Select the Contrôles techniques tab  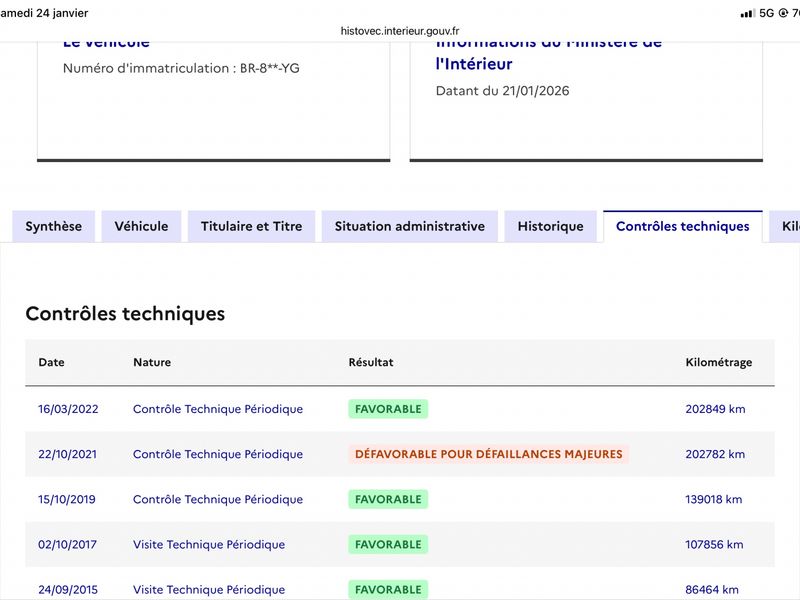click(682, 226)
